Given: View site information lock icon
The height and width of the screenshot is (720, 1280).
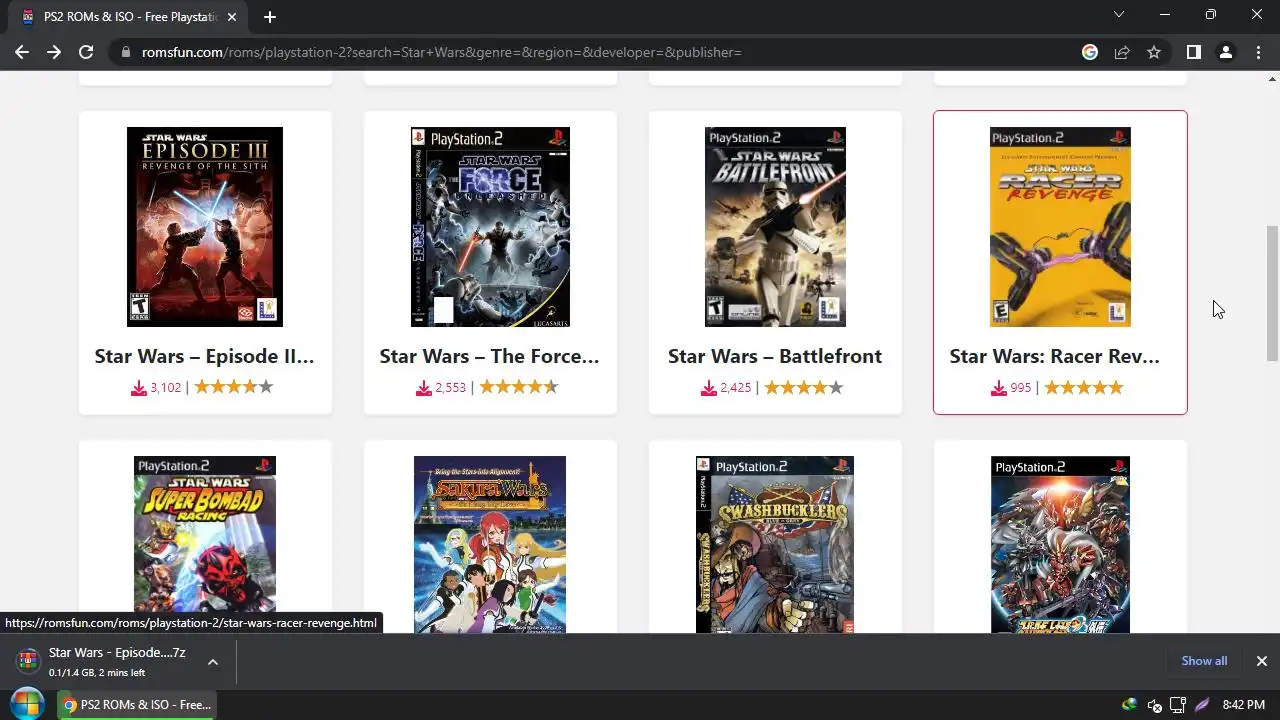Looking at the screenshot, I should pyautogui.click(x=125, y=52).
